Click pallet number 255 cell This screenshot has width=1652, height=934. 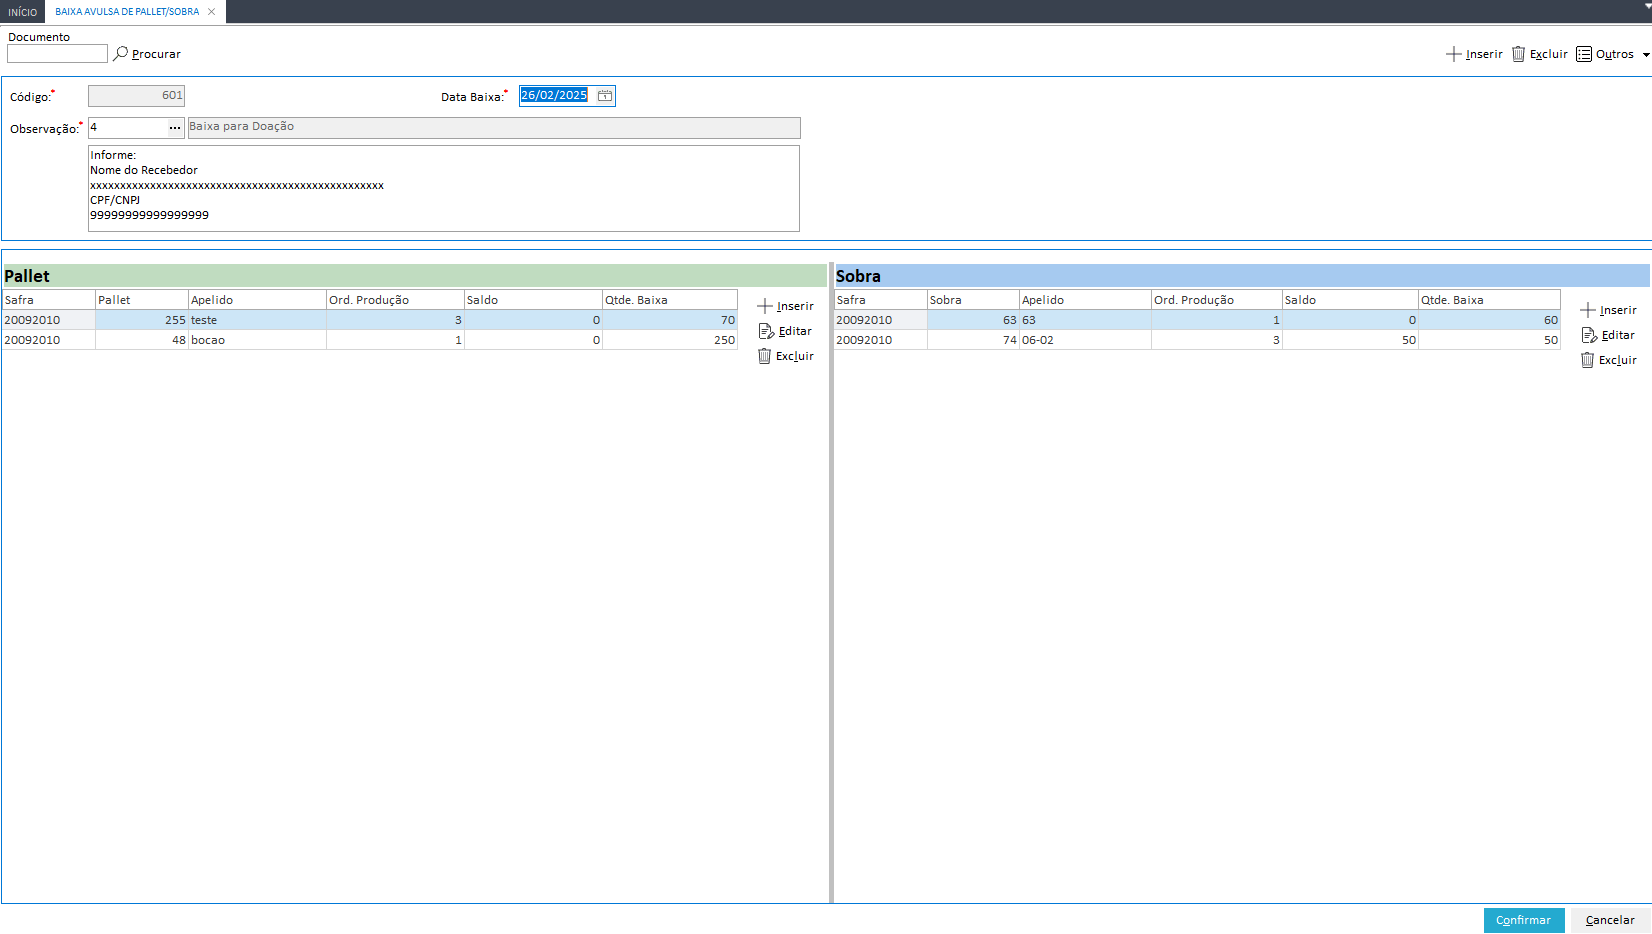[142, 320]
